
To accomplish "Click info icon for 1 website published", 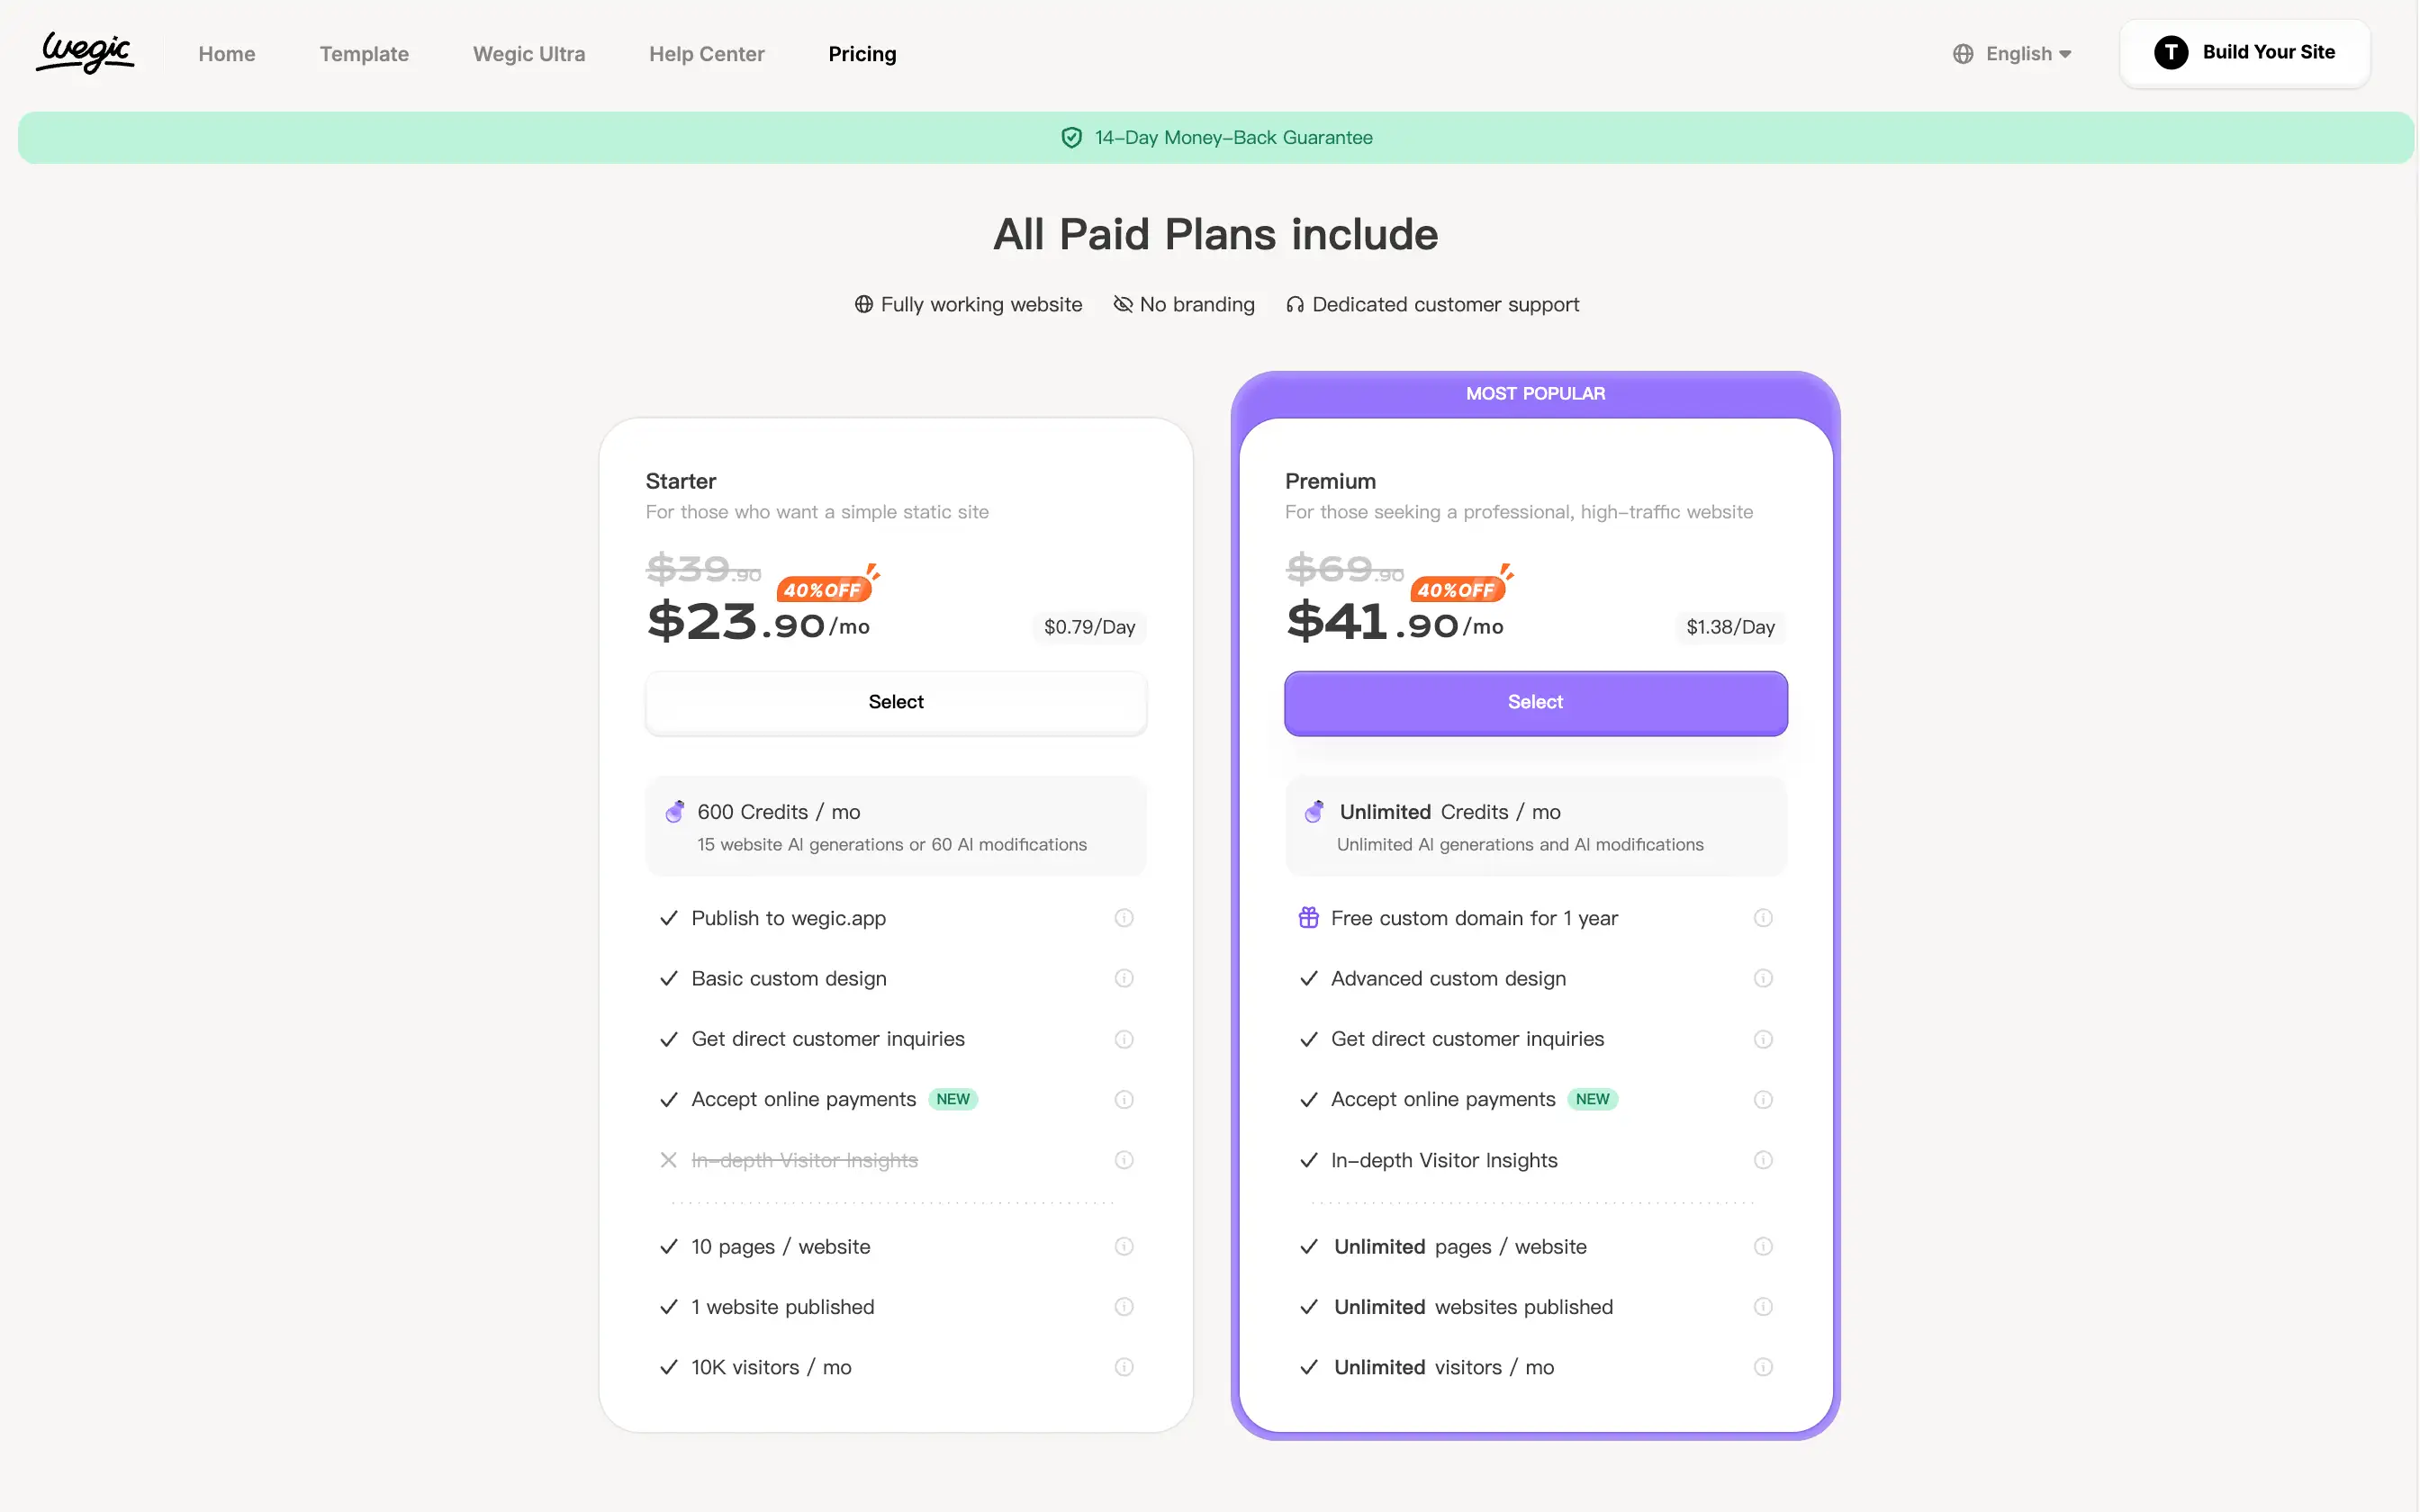I will point(1124,1307).
